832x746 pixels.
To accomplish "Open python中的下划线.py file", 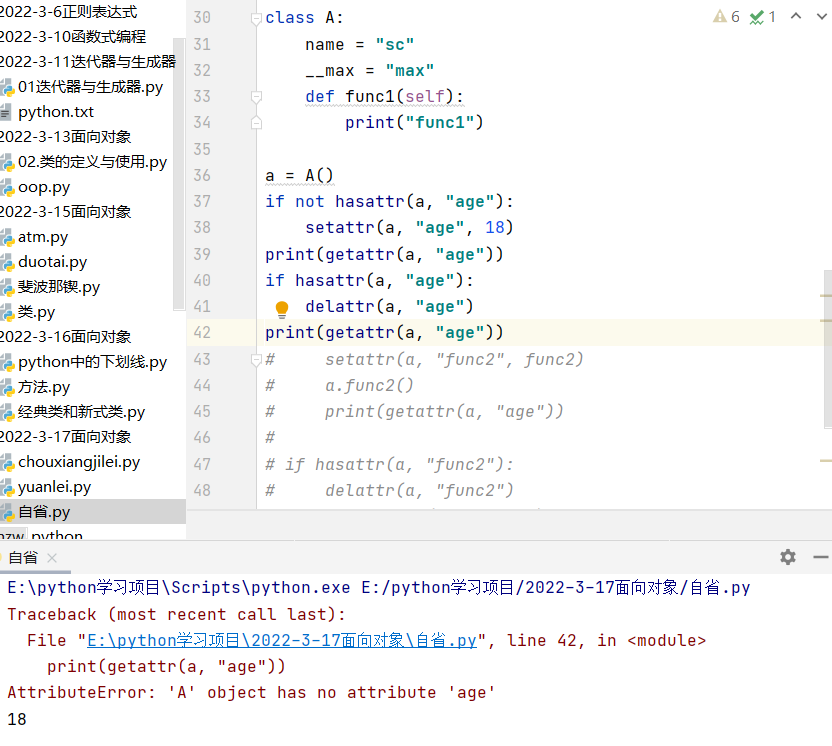I will 92,362.
